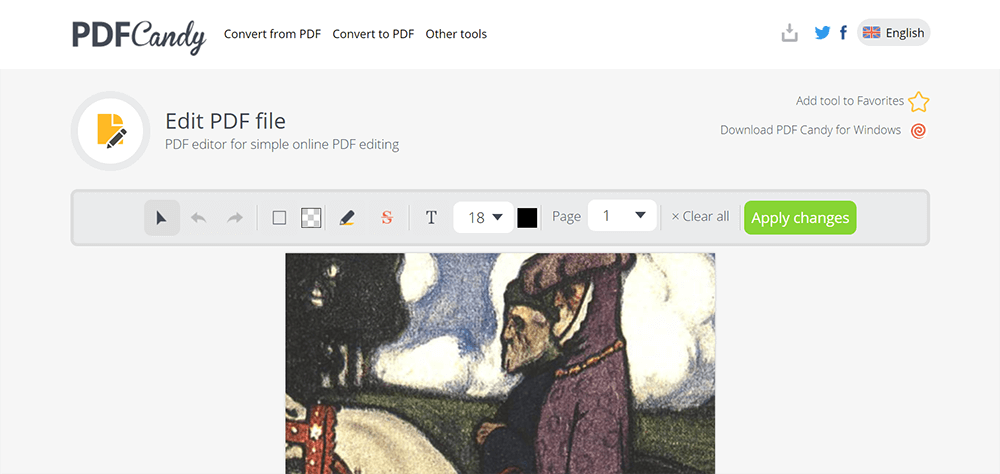Click the Apply changes button
Image resolution: width=1000 pixels, height=474 pixels.
800,218
